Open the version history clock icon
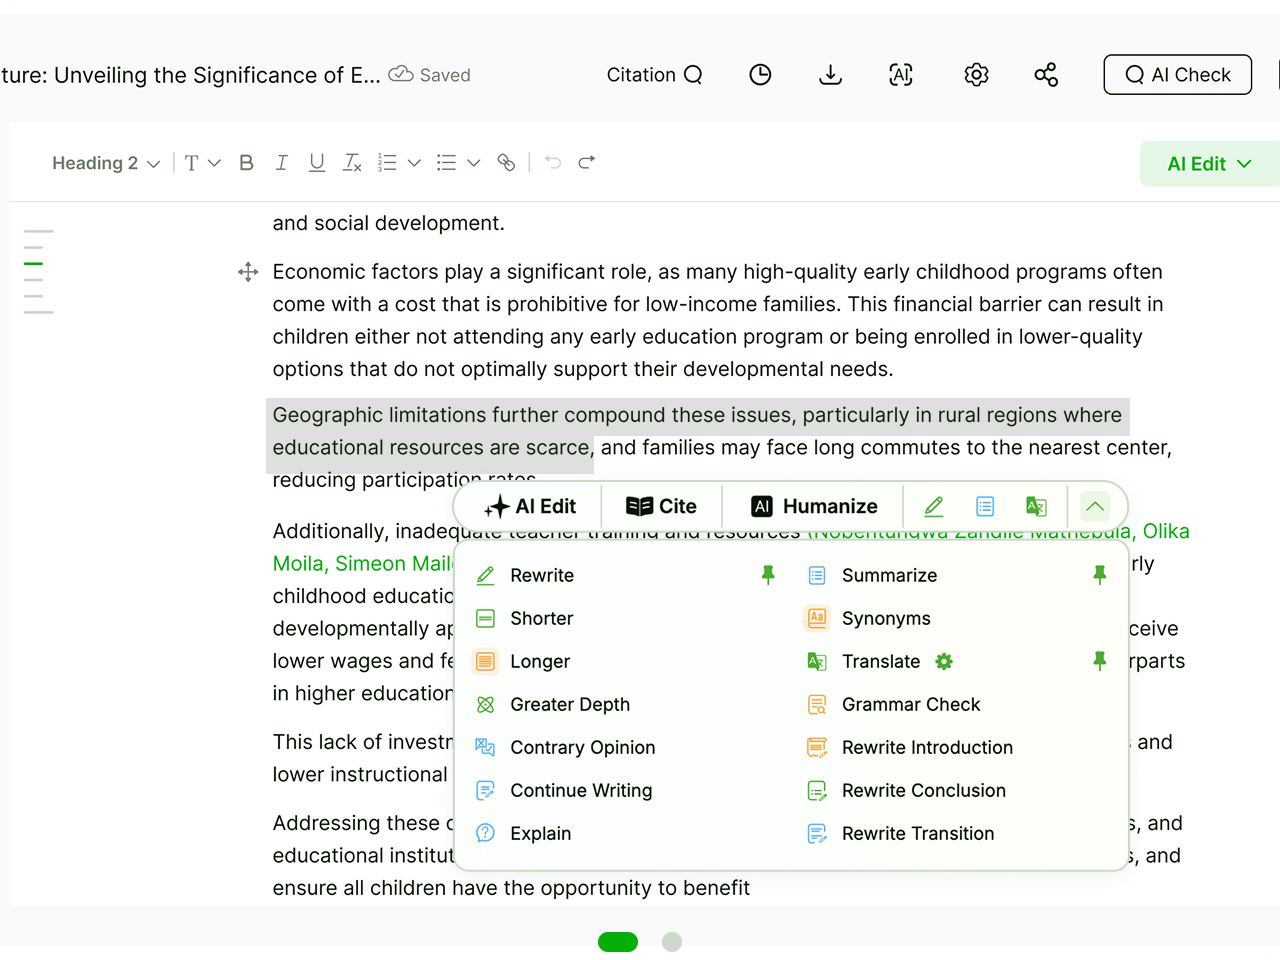This screenshot has width=1280, height=960. pyautogui.click(x=760, y=75)
